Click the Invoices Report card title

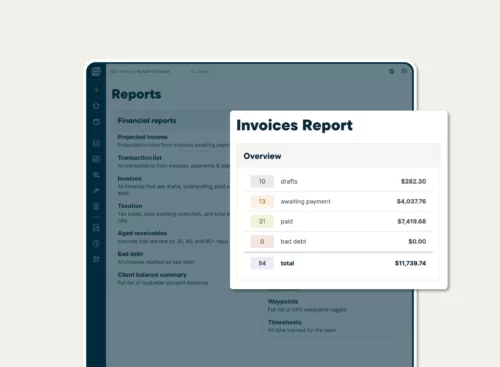(294, 125)
